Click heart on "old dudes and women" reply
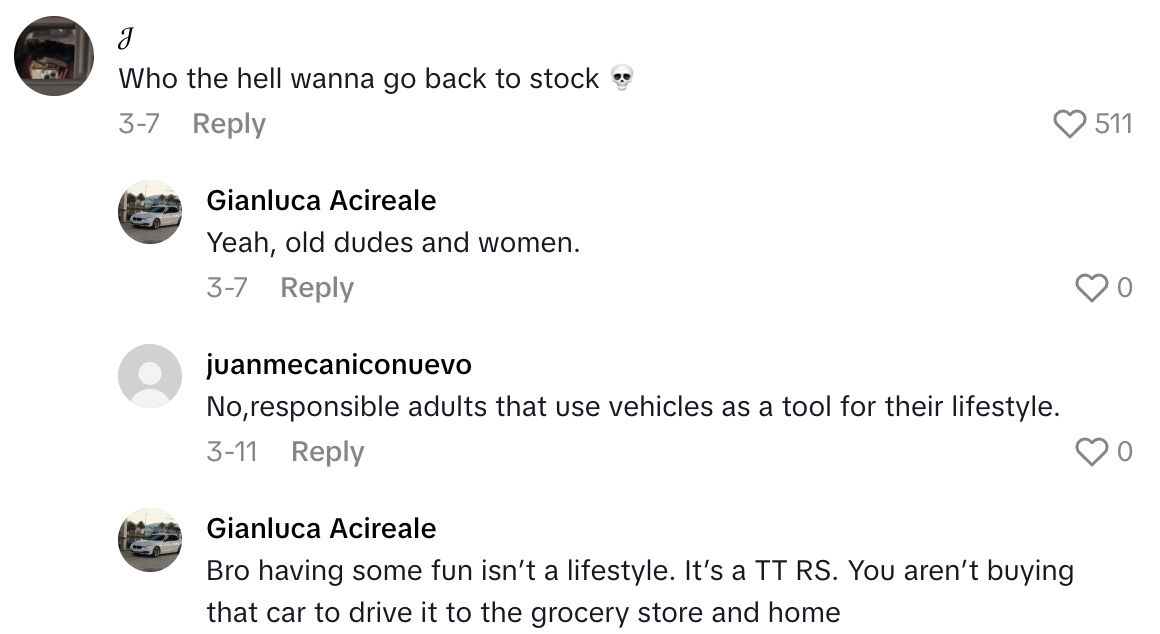 (x=1090, y=288)
